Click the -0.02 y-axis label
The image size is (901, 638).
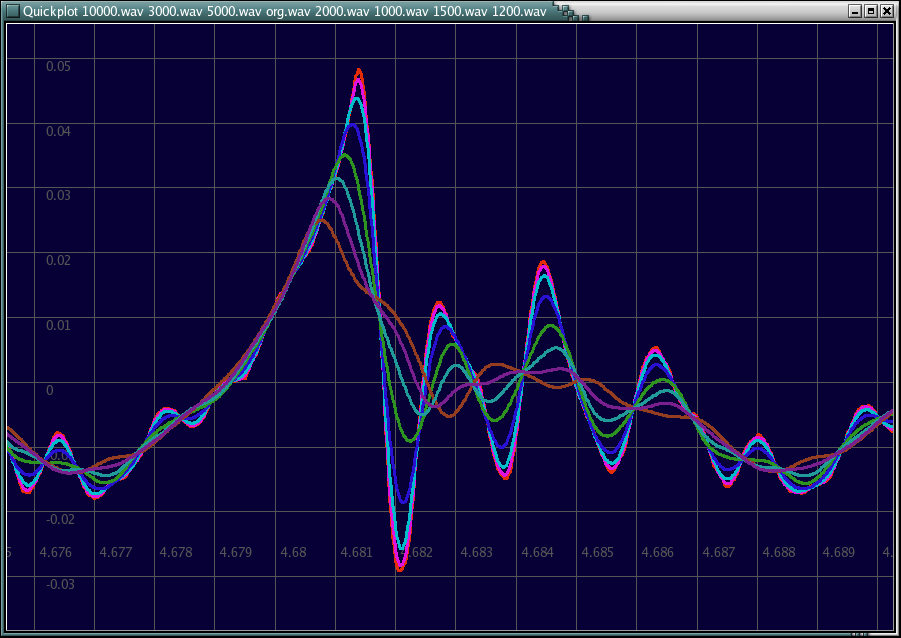60,519
